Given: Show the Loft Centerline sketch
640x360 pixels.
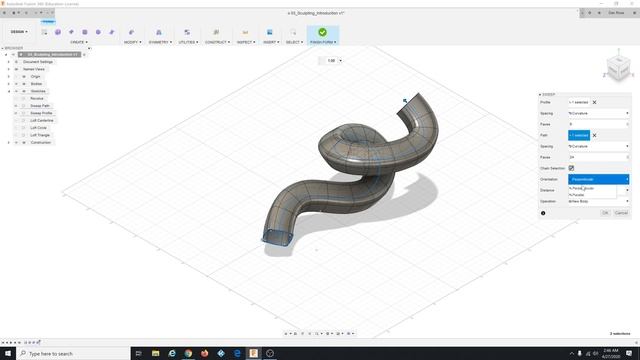Looking at the screenshot, I should point(16,120).
